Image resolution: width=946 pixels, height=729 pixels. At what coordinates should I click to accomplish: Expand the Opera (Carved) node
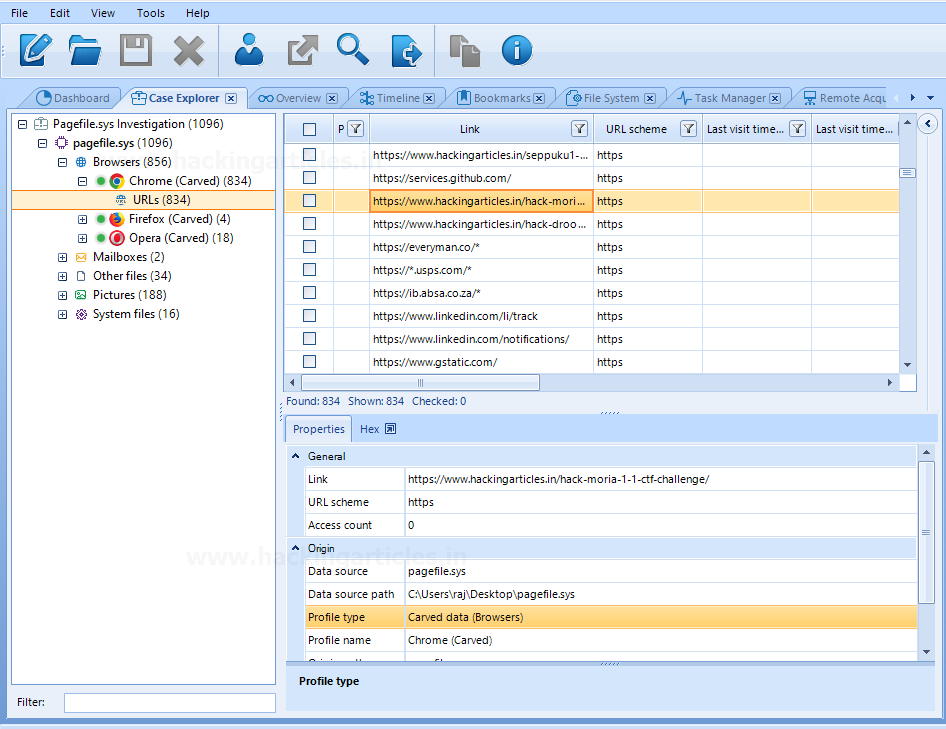coord(83,238)
